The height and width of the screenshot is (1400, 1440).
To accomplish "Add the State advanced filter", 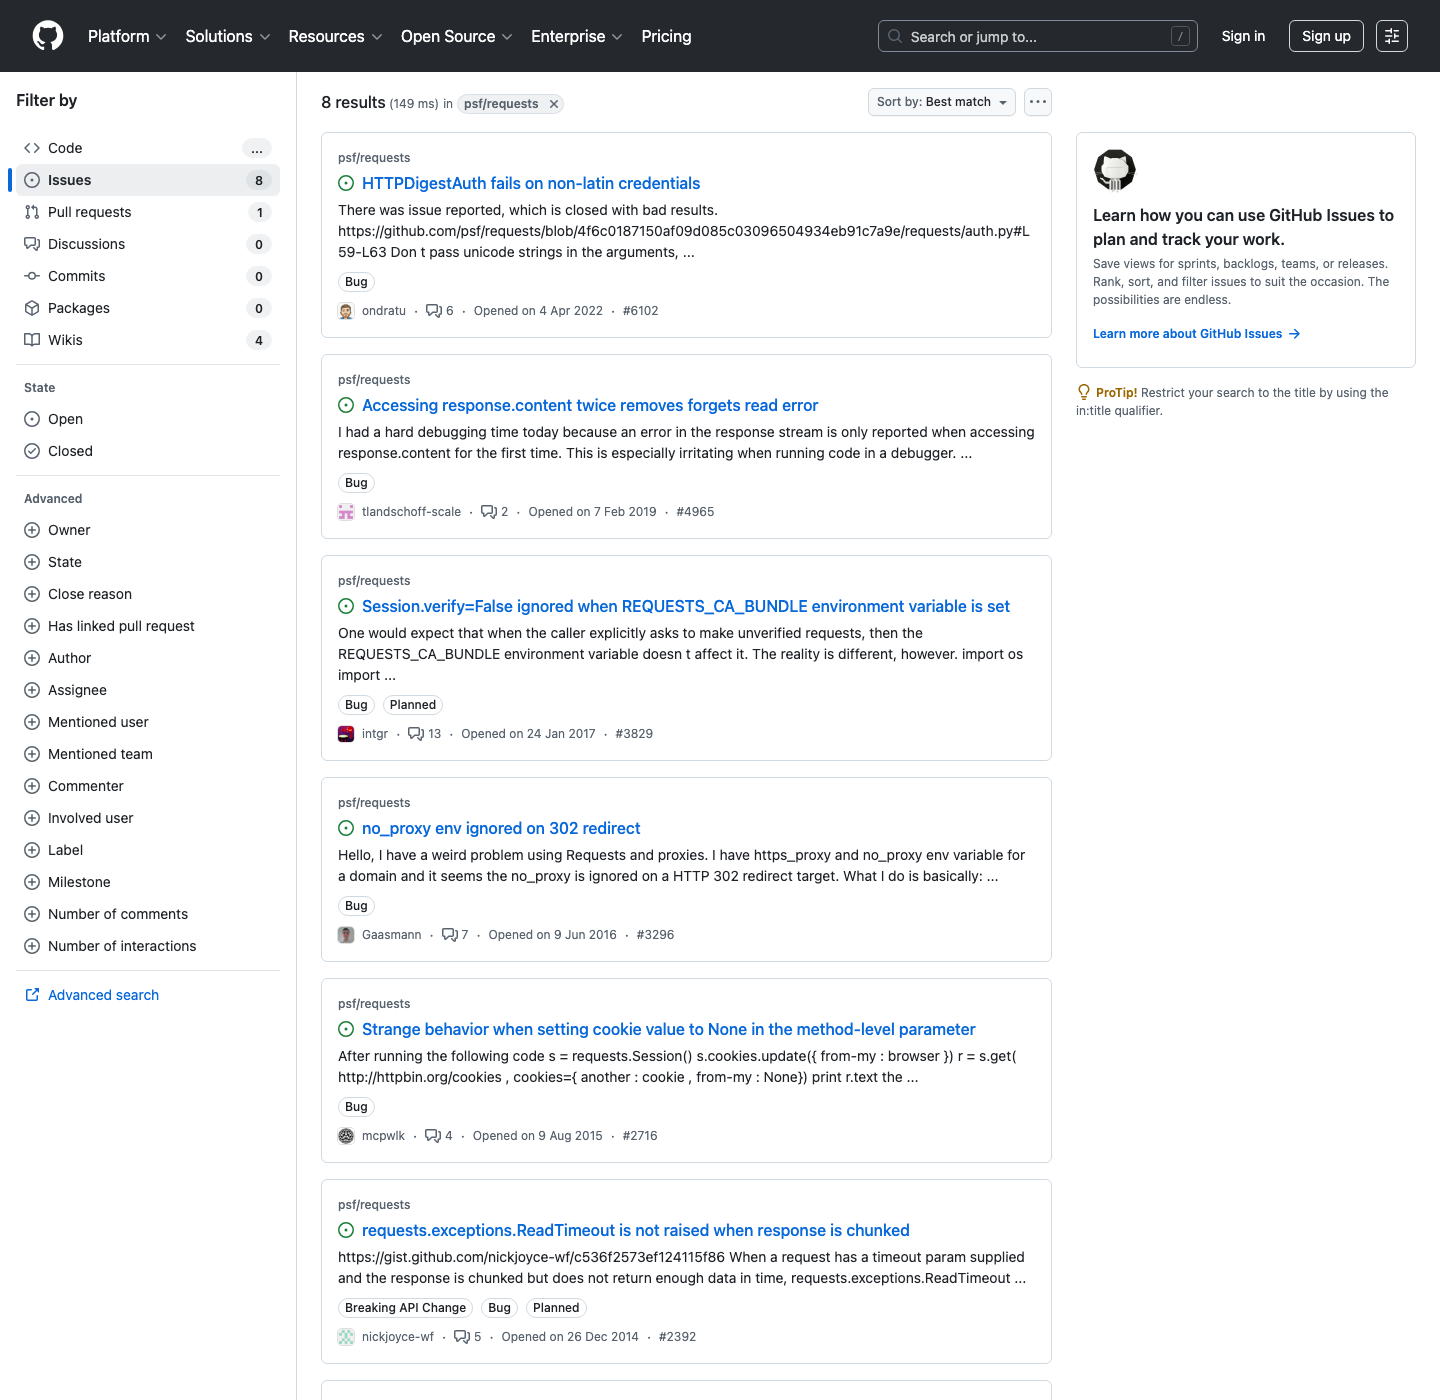I will coord(148,562).
